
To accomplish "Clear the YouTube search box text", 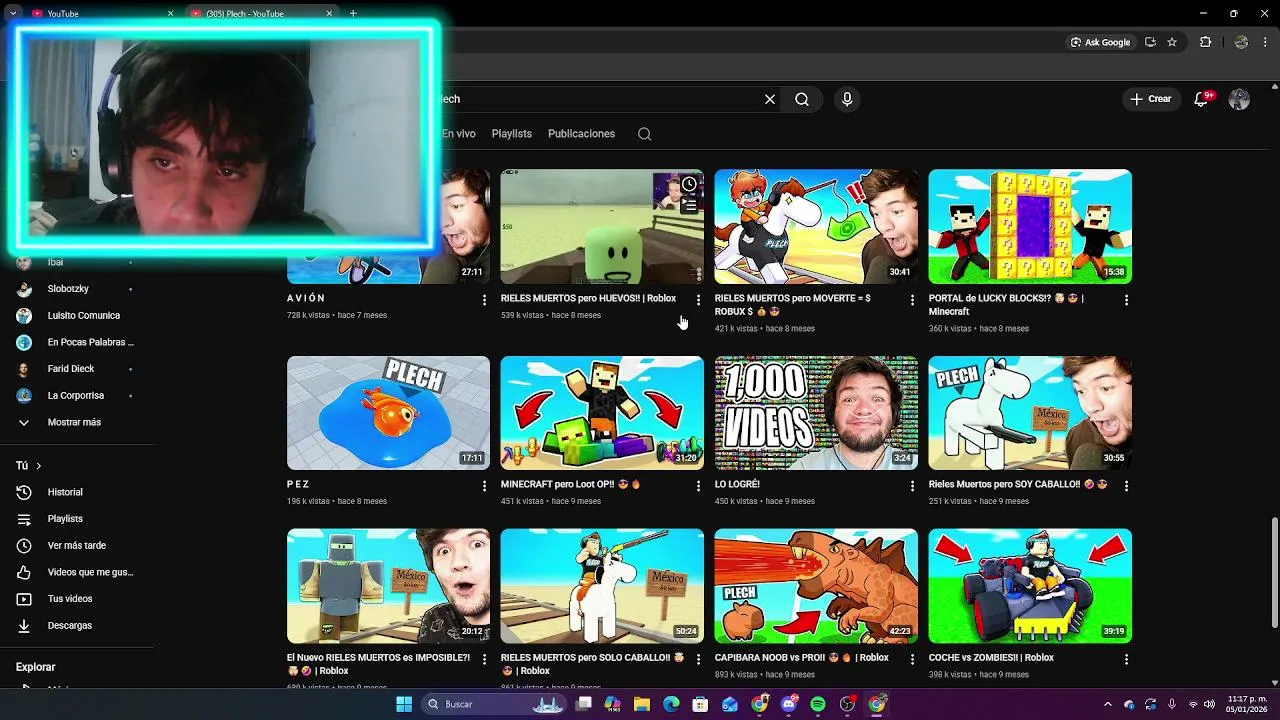I will click(x=770, y=99).
